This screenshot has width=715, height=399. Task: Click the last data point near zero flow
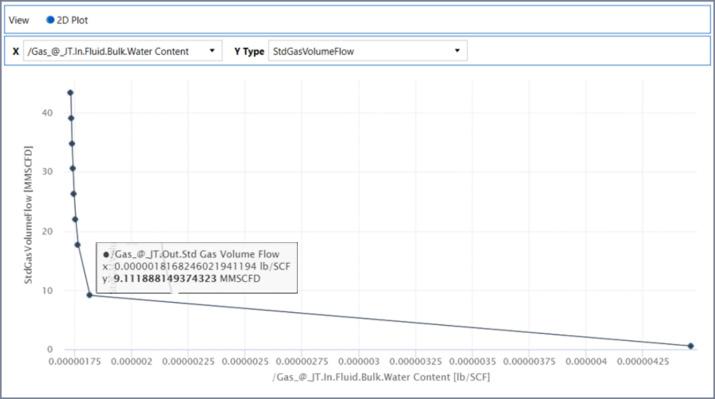690,346
